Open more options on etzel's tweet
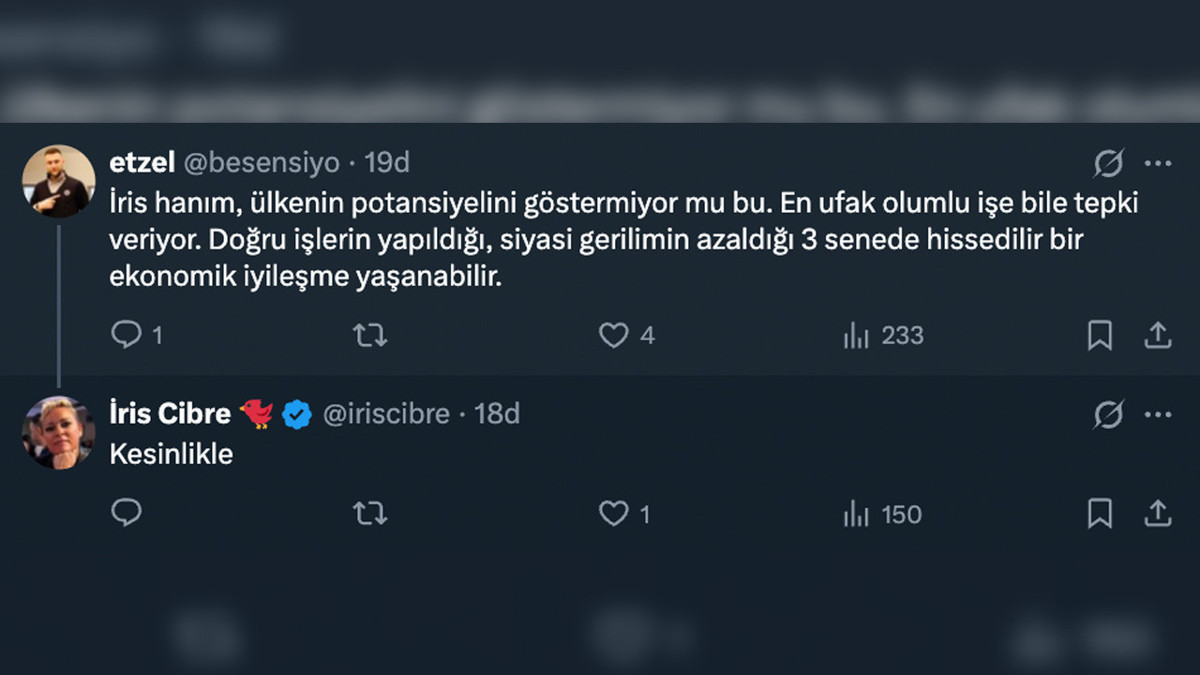Viewport: 1200px width, 675px height. coord(1157,163)
